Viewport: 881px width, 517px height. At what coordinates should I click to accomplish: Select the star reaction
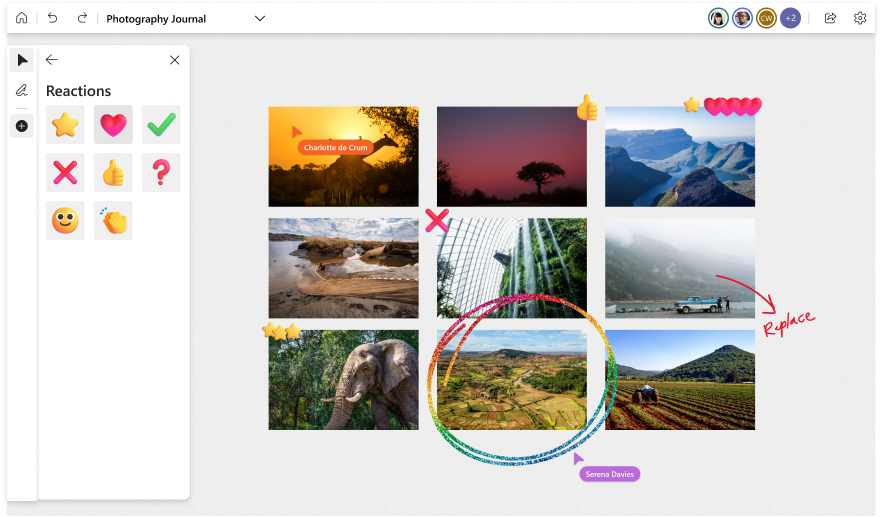(65, 125)
